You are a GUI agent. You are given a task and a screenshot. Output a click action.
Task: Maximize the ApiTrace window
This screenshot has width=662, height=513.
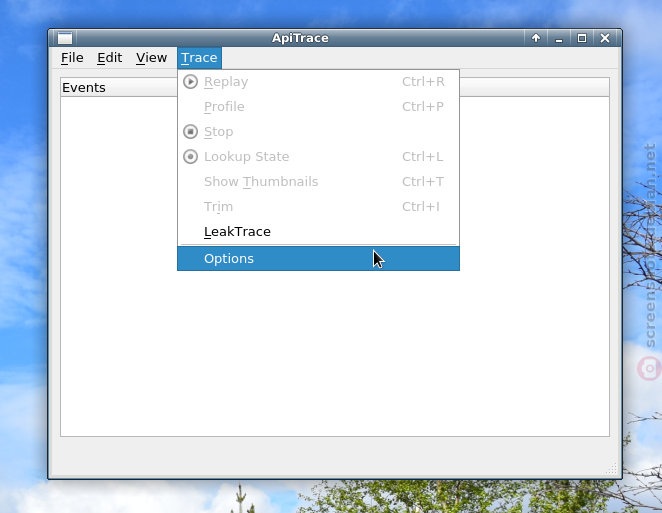(582, 38)
